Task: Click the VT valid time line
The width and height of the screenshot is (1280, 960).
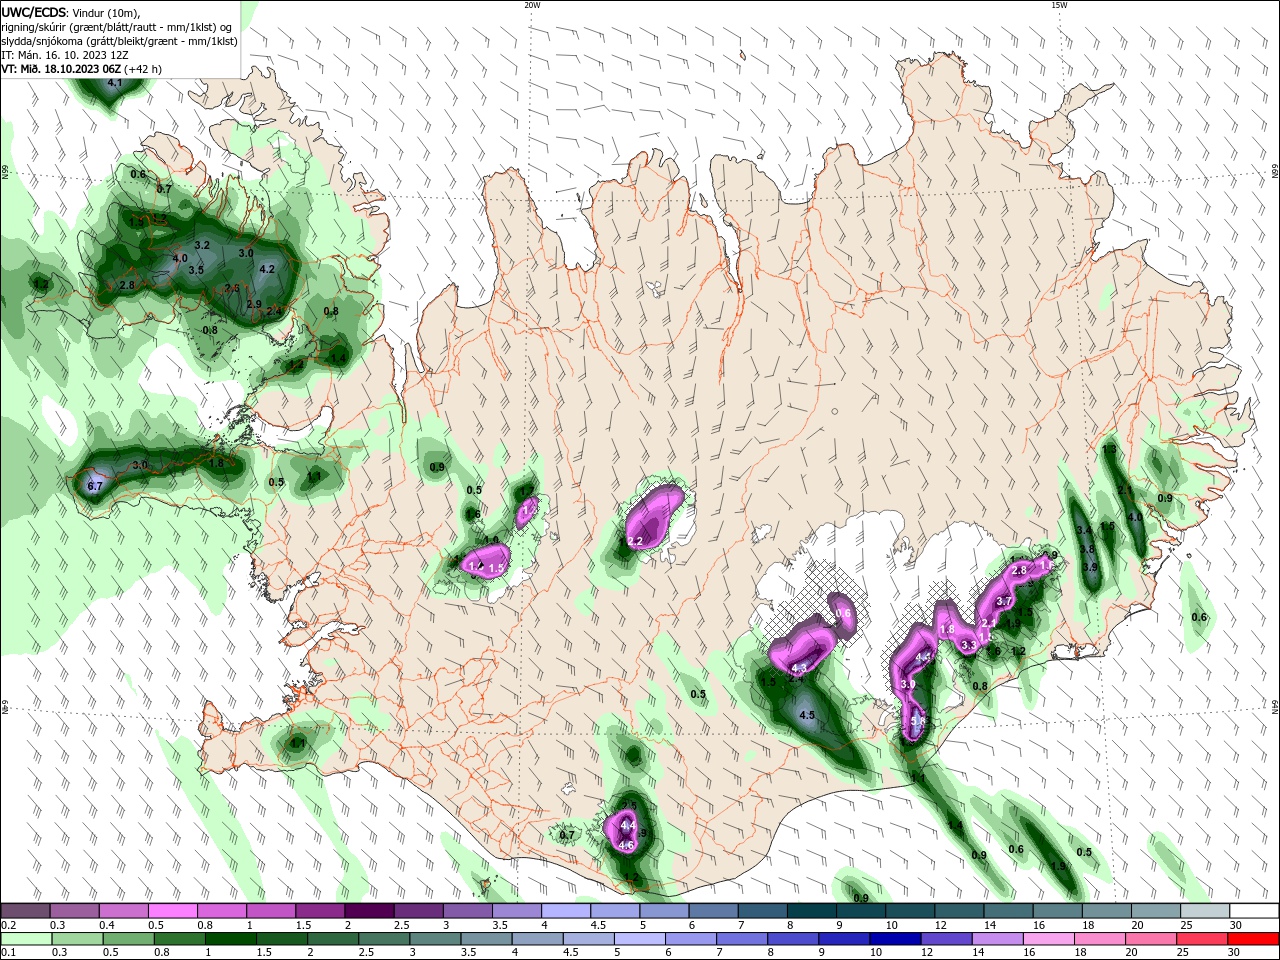Action: (x=82, y=69)
